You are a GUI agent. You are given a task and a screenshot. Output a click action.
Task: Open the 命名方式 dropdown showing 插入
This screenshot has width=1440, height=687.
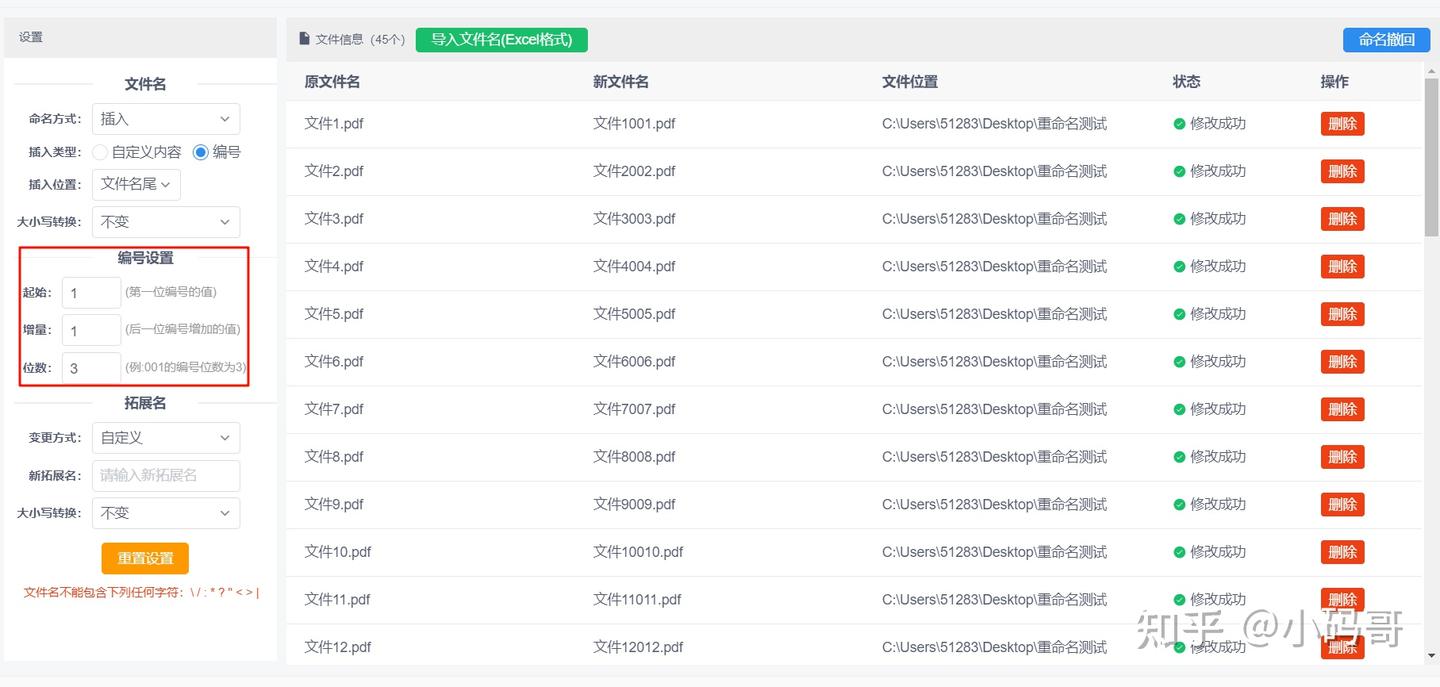166,119
